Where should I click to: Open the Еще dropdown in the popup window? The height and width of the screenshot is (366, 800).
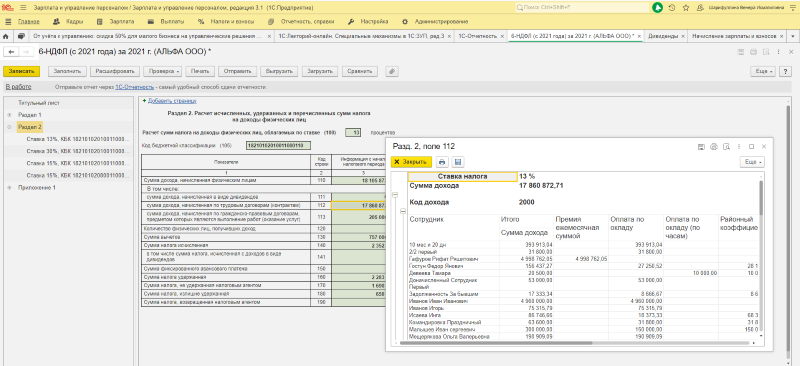click(753, 162)
